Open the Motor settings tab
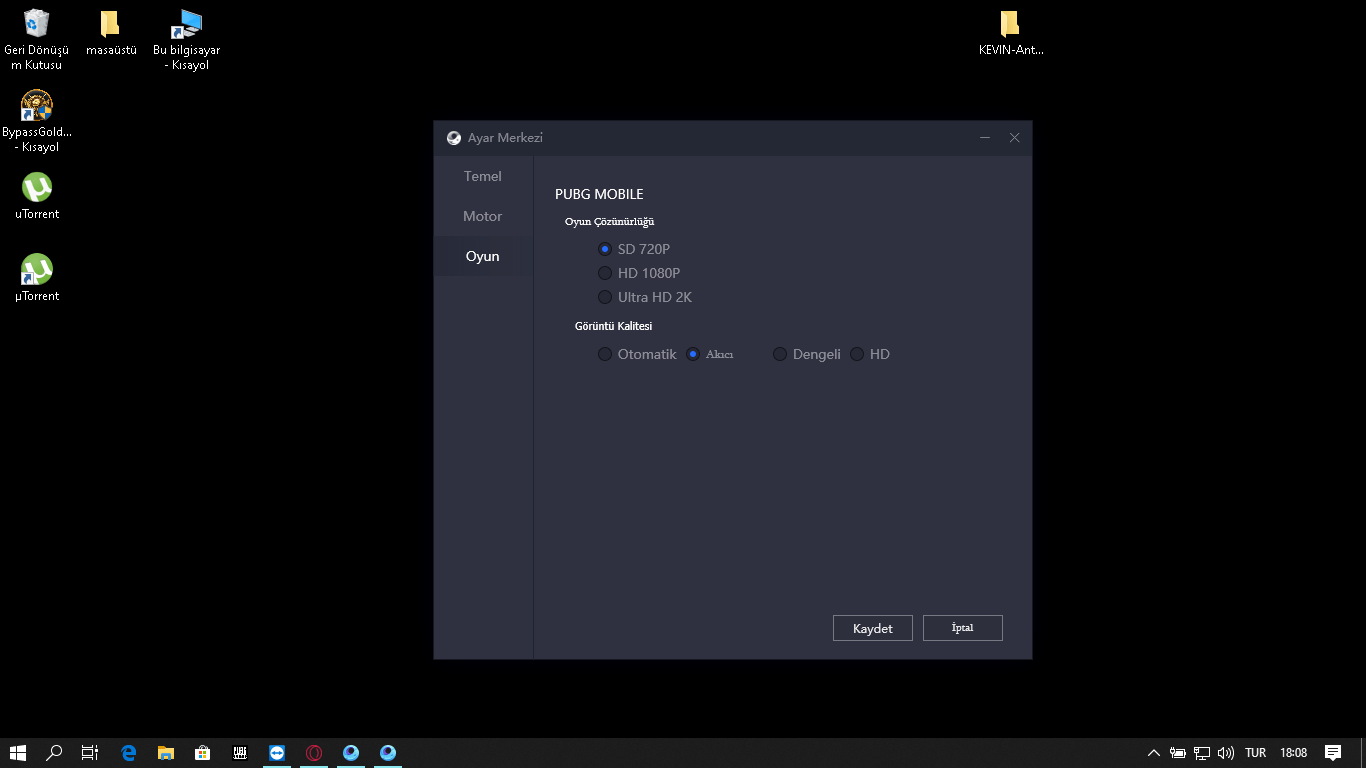 point(483,216)
